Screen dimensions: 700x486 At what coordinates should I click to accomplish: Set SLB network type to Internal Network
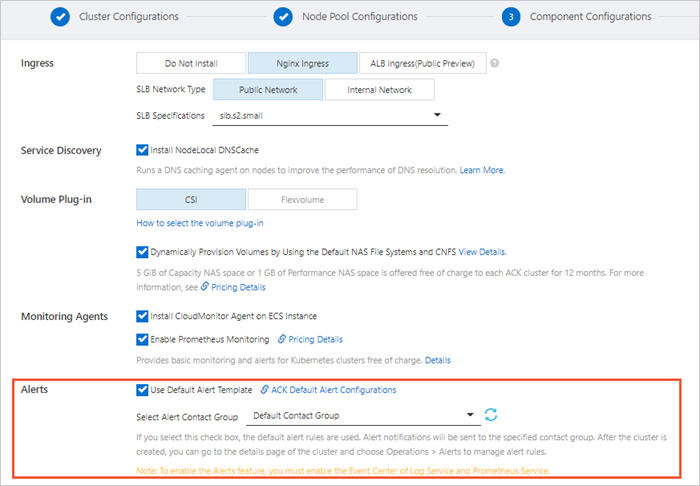(379, 89)
